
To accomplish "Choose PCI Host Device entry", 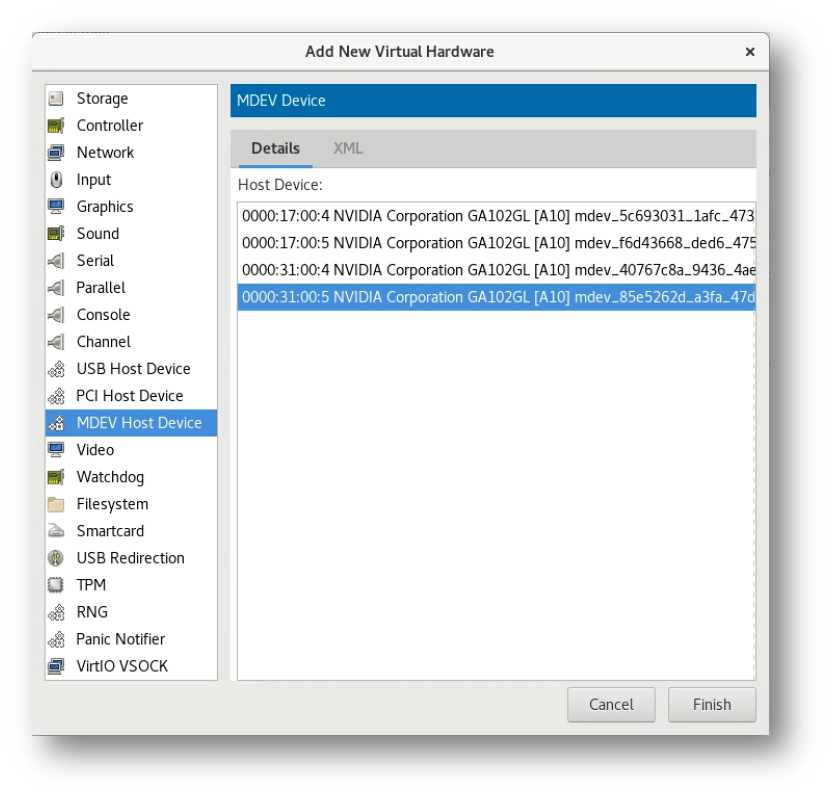I will tap(131, 396).
